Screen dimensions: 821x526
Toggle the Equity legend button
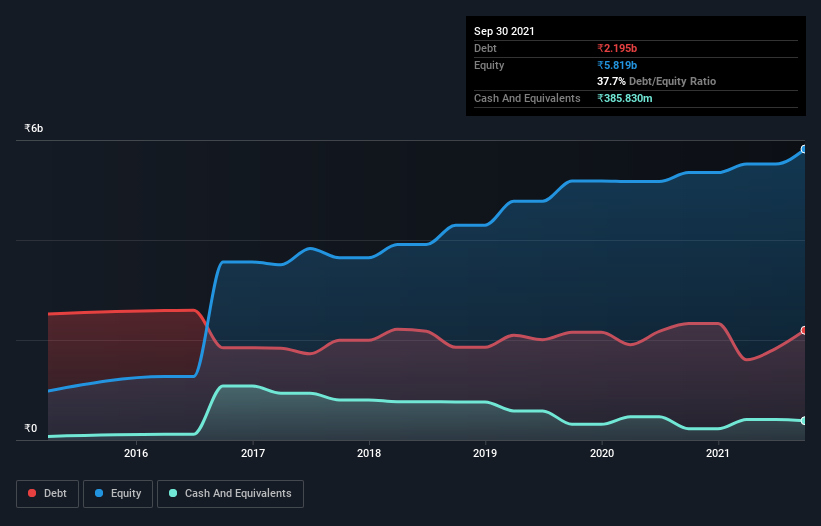coord(118,494)
